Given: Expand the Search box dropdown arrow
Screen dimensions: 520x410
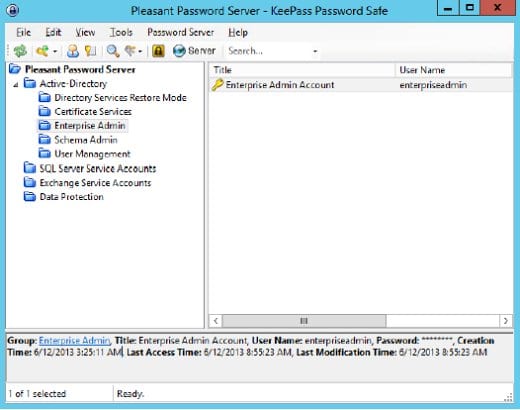Looking at the screenshot, I should [315, 51].
